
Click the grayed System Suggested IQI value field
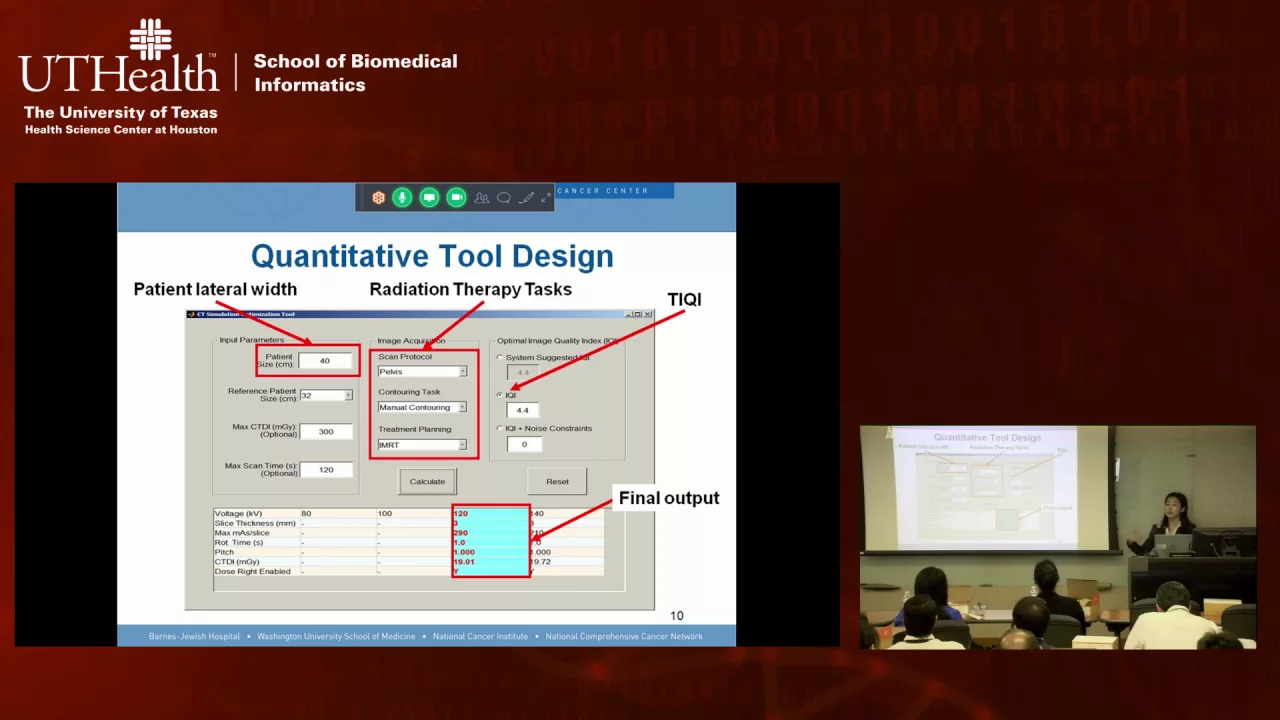(523, 372)
